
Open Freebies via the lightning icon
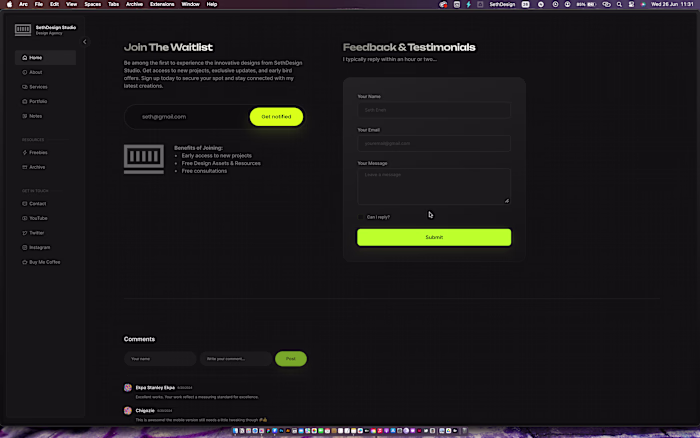pyautogui.click(x=25, y=153)
